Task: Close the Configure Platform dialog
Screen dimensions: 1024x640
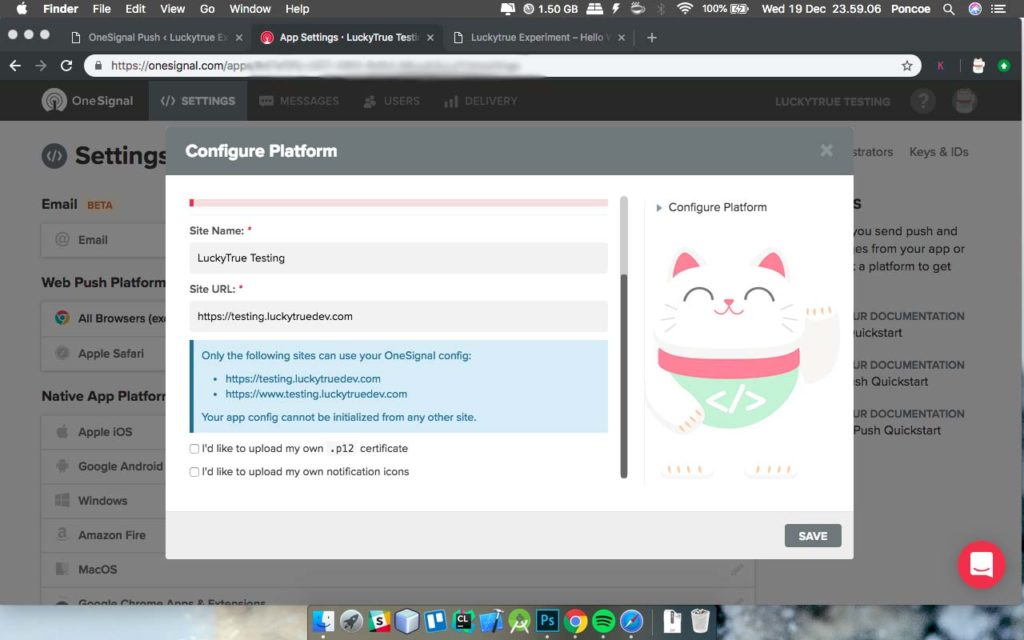Action: 826,151
